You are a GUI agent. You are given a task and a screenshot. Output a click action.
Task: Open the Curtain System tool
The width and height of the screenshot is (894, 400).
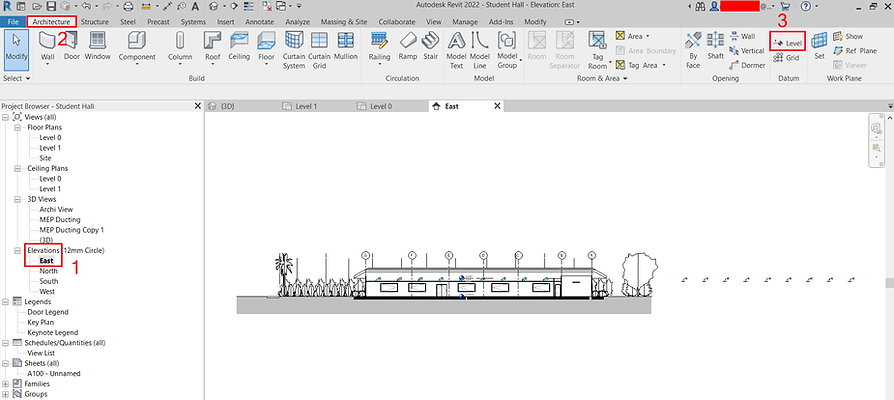[x=294, y=50]
